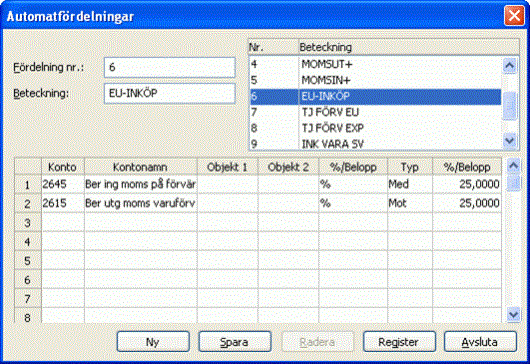The image size is (530, 364).
Task: Select the TJ FÖRV EU row
Action: coord(375,112)
